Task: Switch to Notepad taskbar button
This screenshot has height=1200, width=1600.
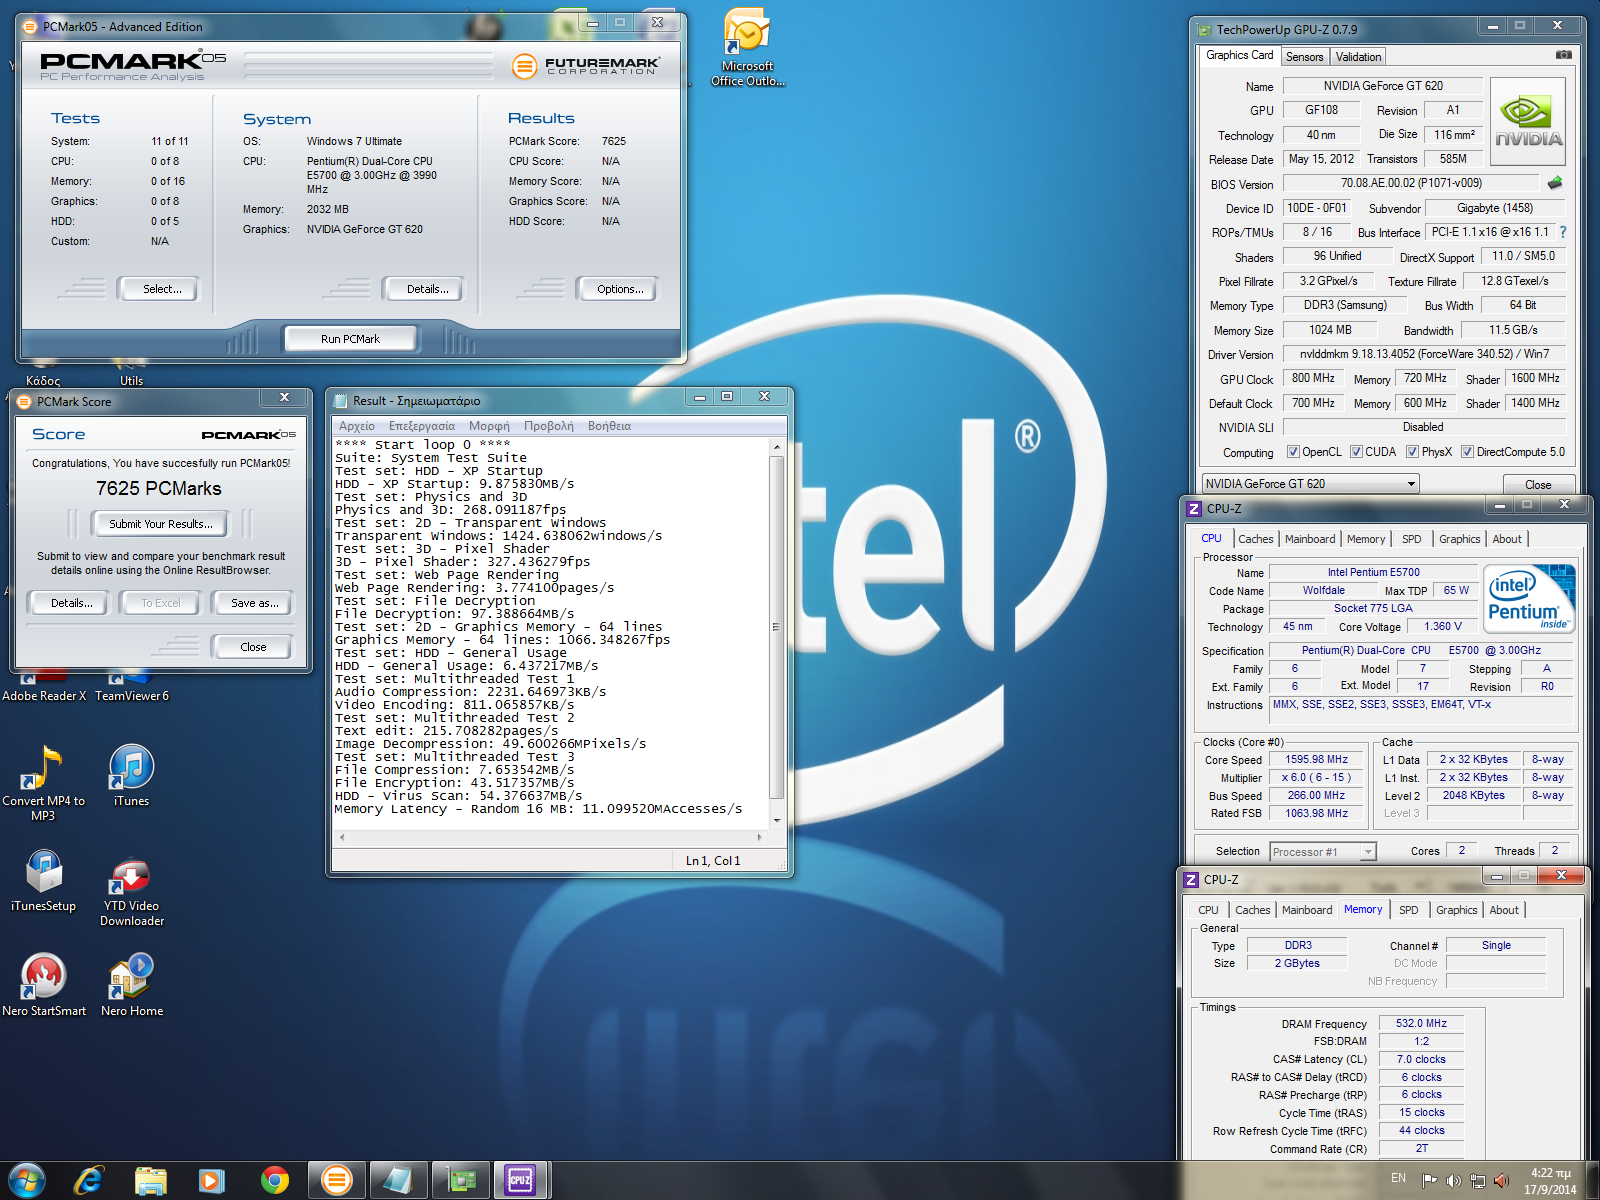Action: coord(398,1181)
